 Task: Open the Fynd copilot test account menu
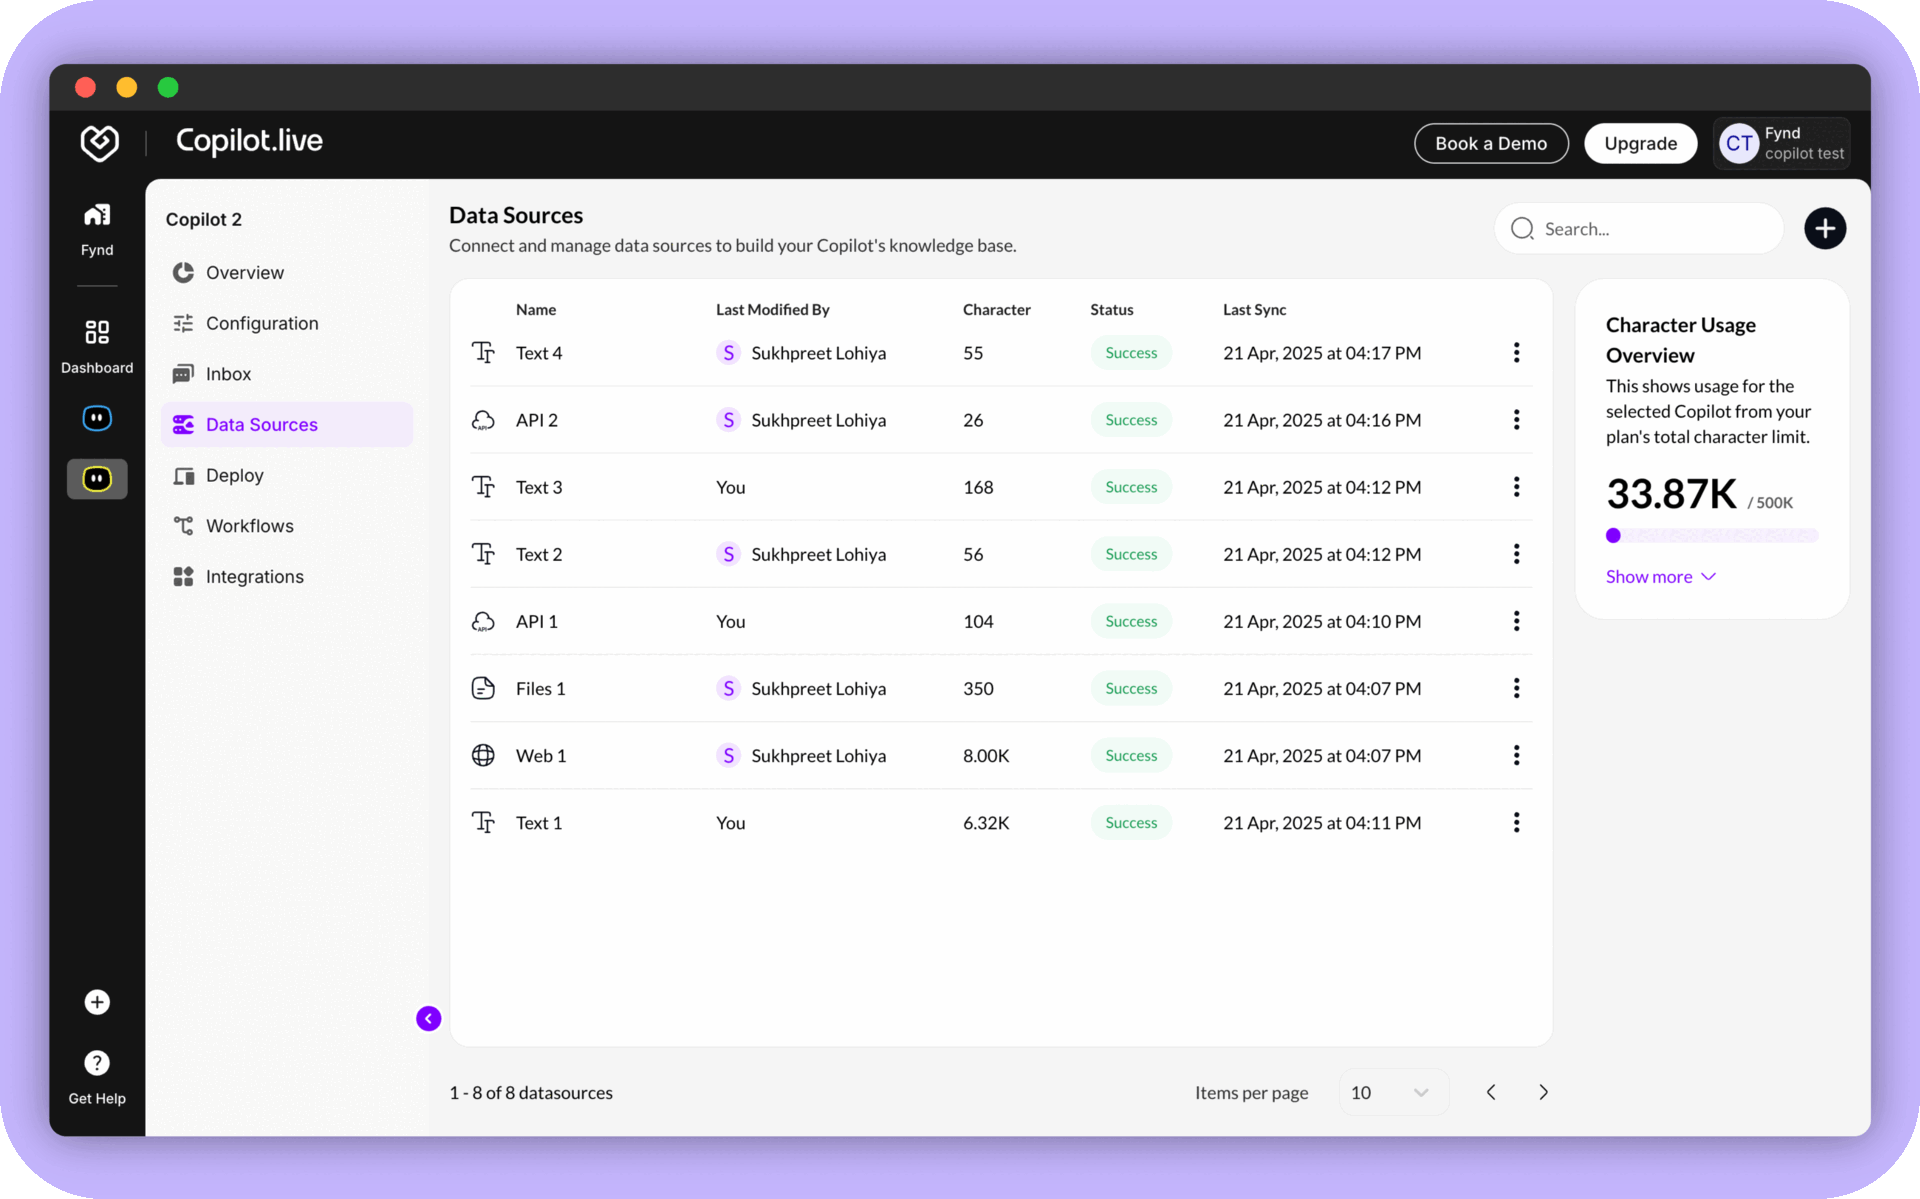pos(1782,144)
